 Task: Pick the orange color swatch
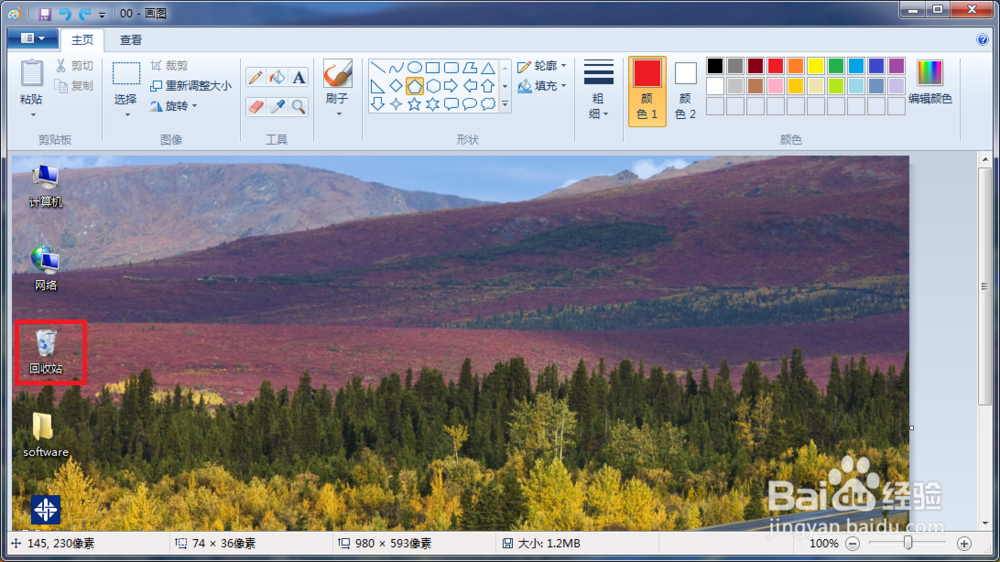(796, 66)
